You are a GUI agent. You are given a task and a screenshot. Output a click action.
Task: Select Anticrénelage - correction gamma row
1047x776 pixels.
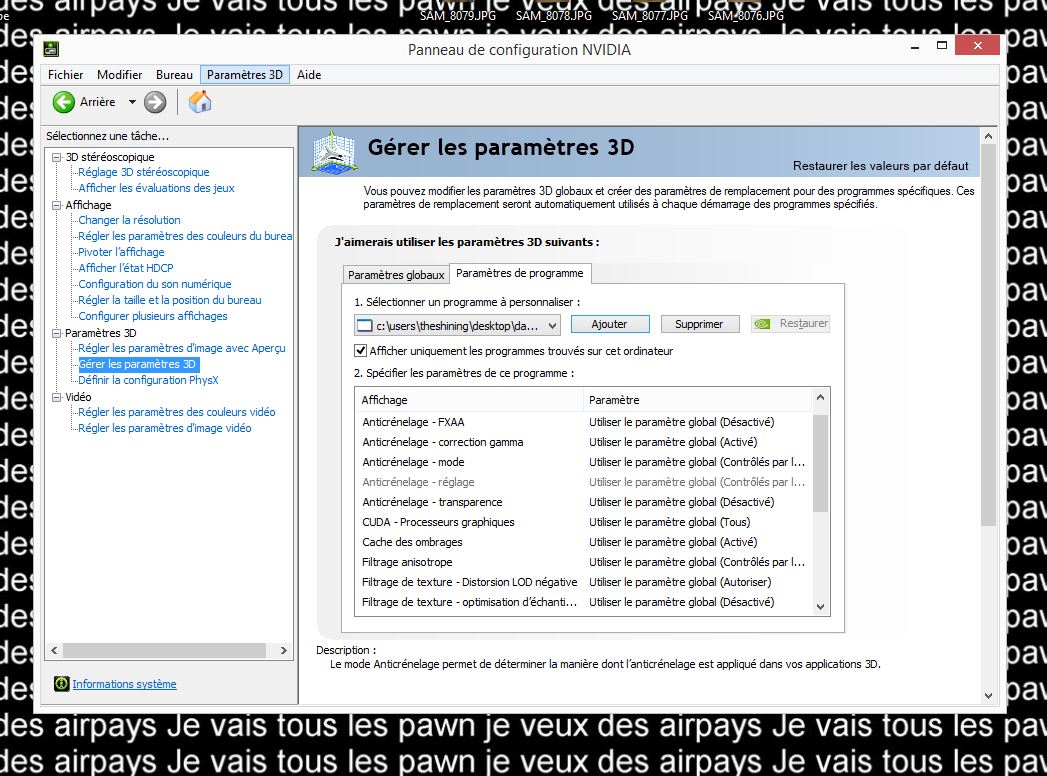click(x=584, y=442)
